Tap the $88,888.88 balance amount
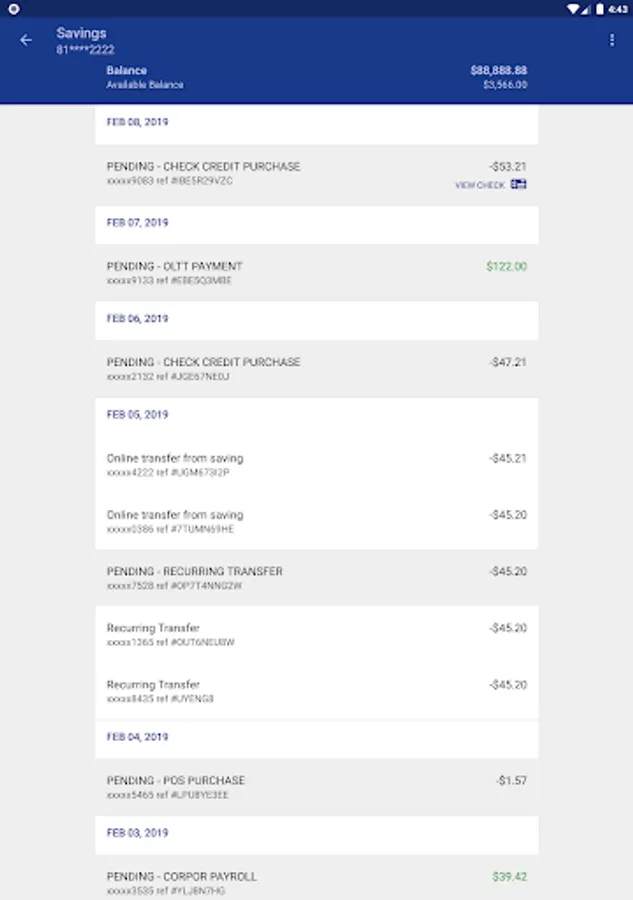This screenshot has width=633, height=900. 498,70
